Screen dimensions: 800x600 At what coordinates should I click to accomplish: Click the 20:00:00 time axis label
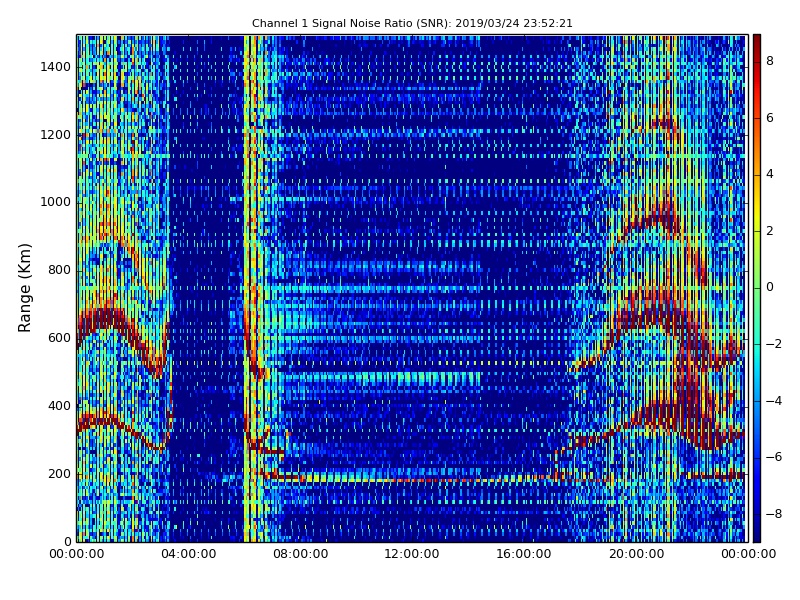coord(636,554)
